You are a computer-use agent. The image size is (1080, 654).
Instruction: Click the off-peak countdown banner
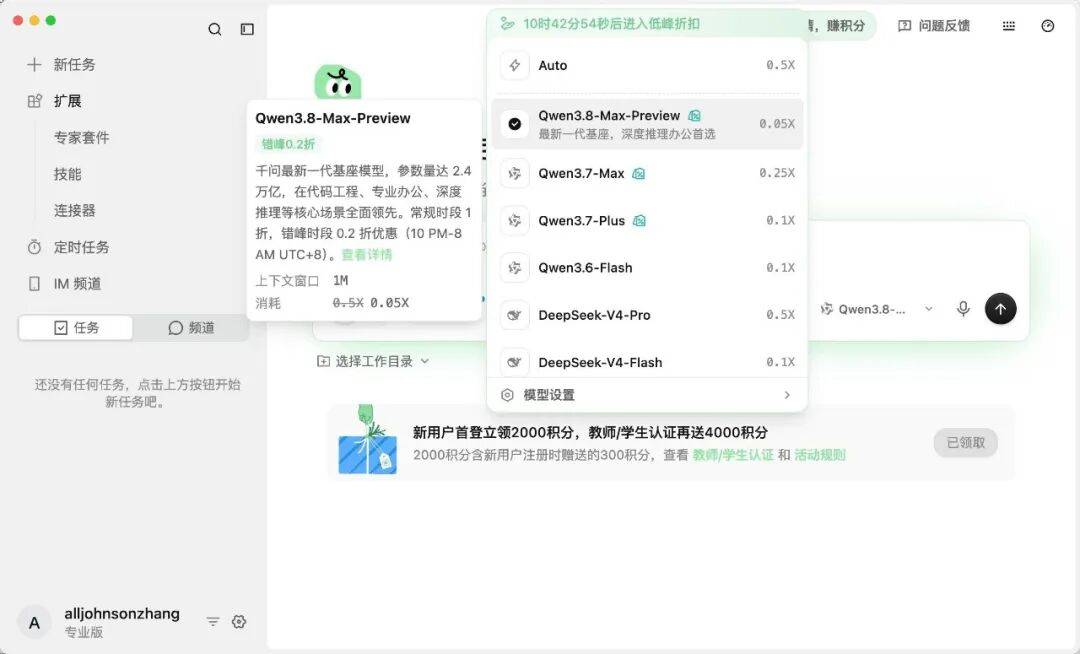(647, 24)
